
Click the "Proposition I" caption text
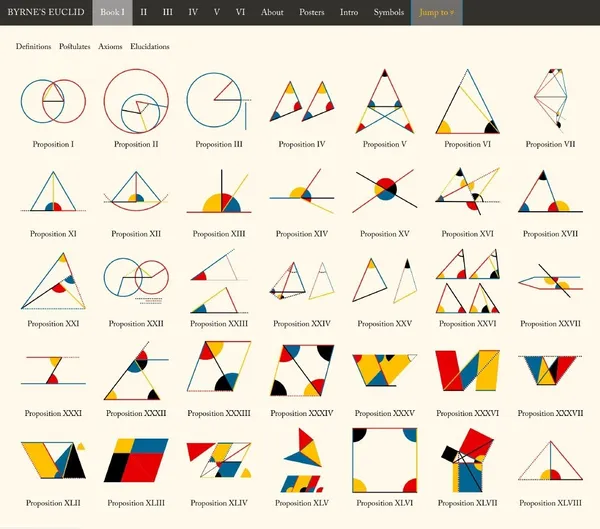53,144
